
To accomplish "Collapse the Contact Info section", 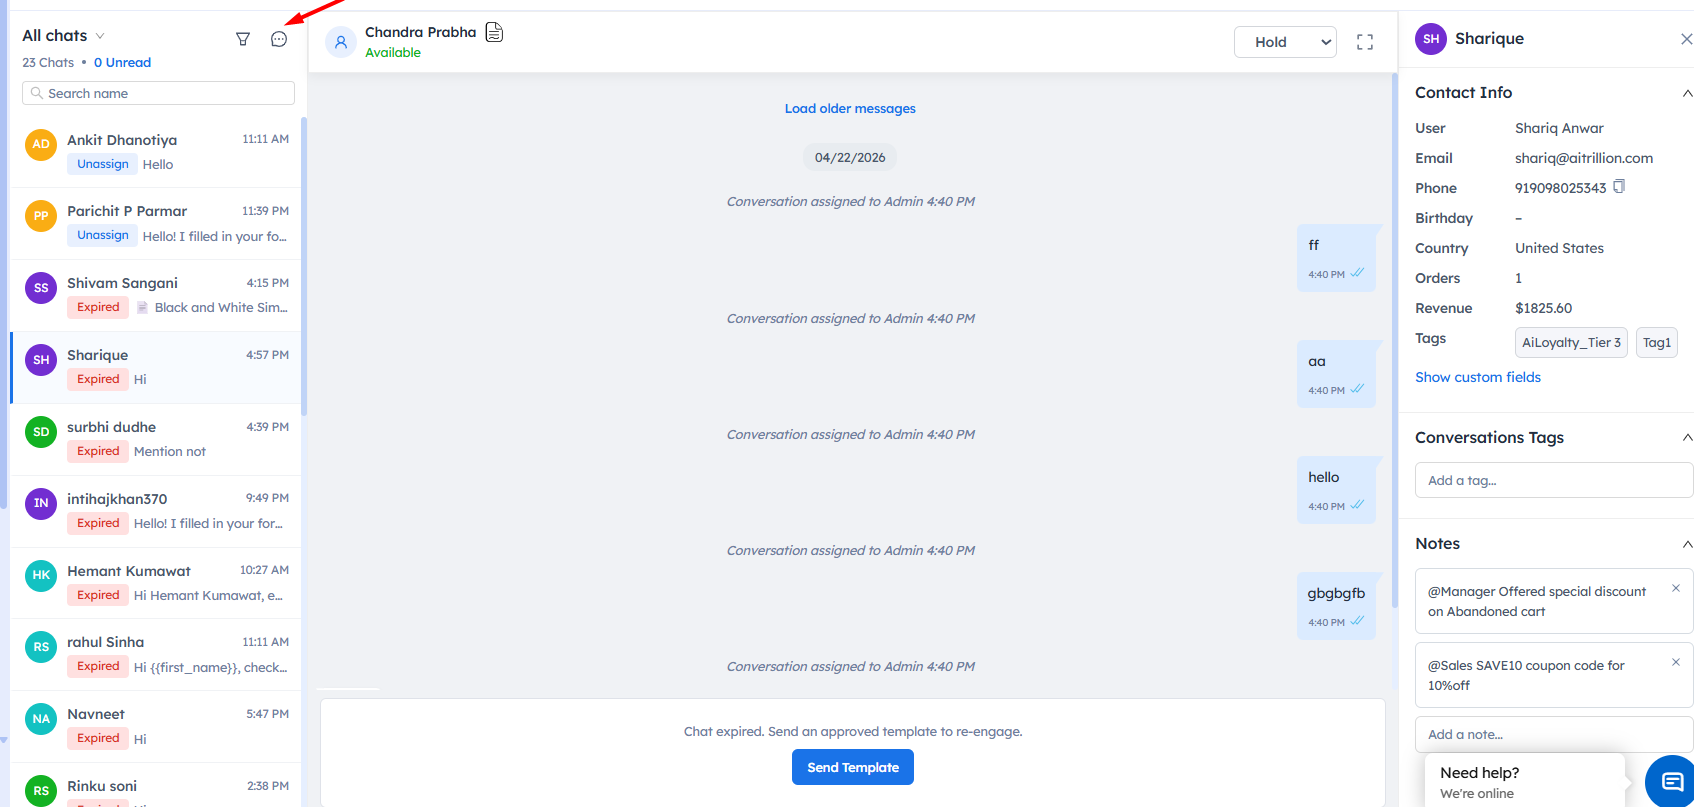I will click(1686, 93).
